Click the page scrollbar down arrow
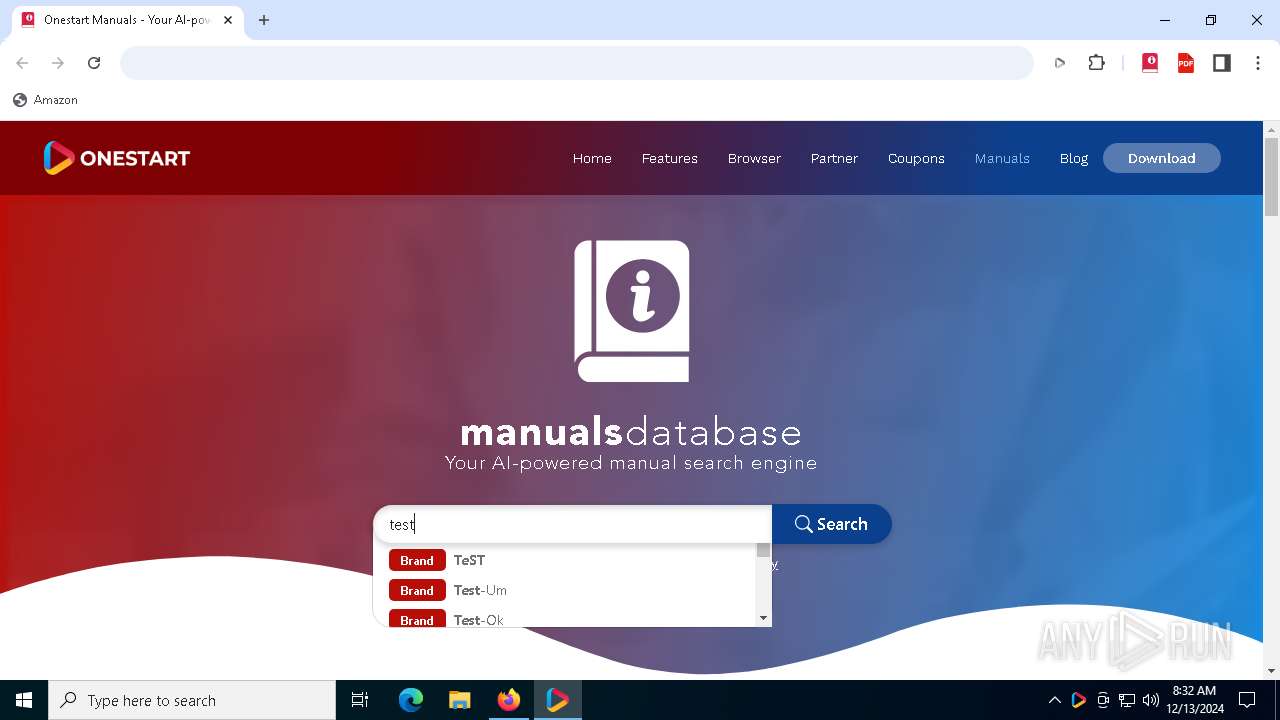 (x=1272, y=671)
